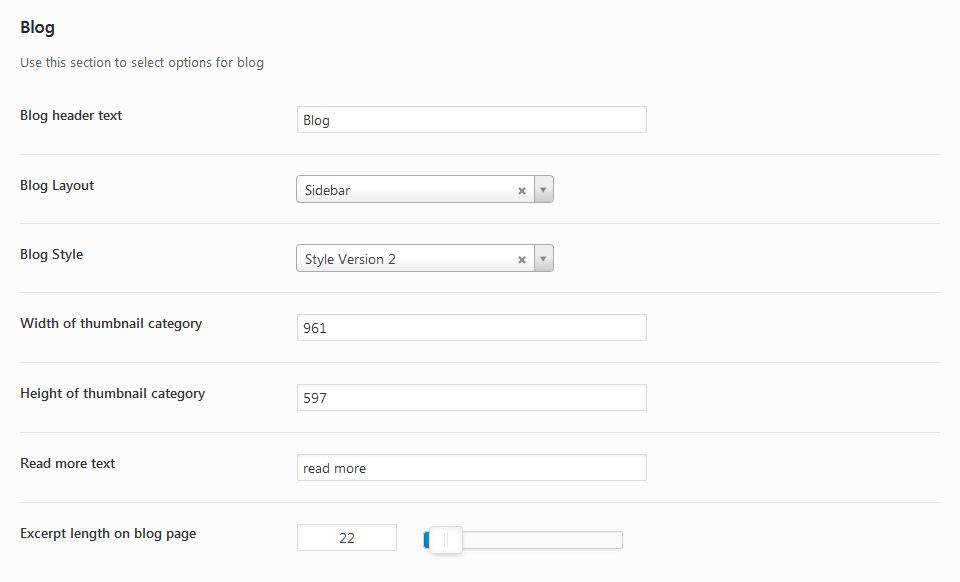Click the Width of thumbnail category field

[x=471, y=328]
